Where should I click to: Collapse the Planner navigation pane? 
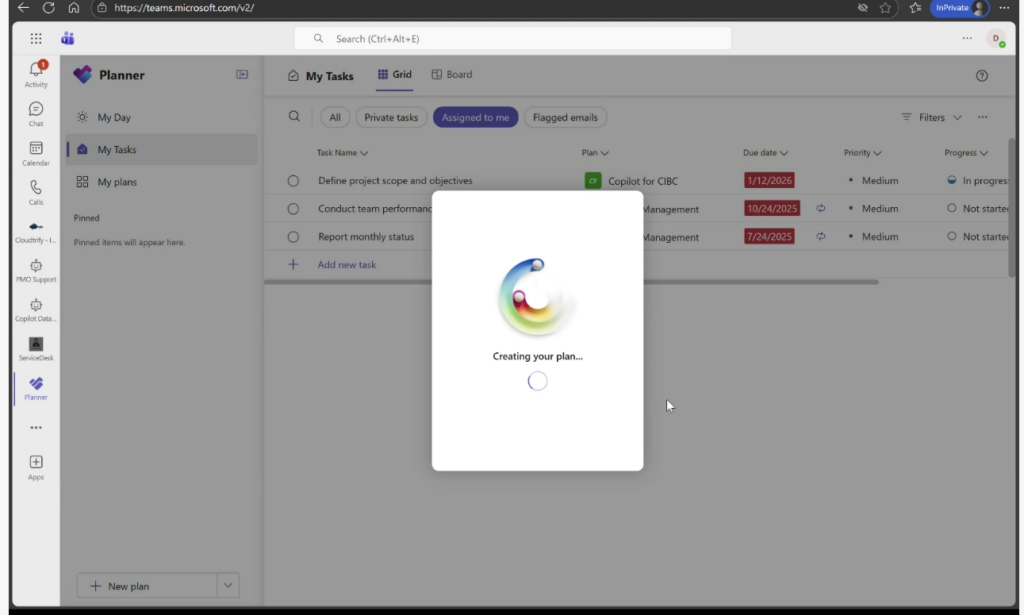coord(242,74)
